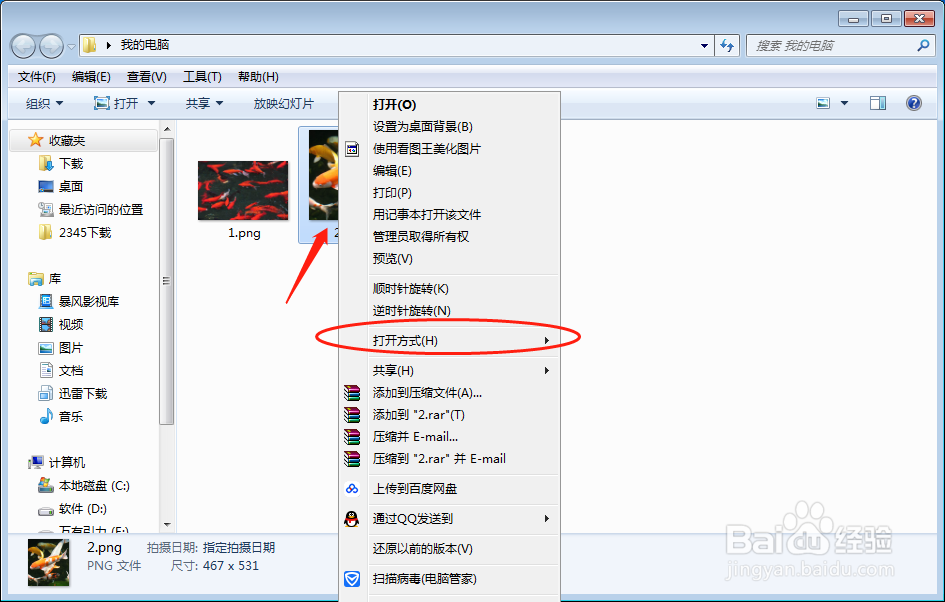The height and width of the screenshot is (602, 945).
Task: Open the 工具 menu
Action: (201, 76)
